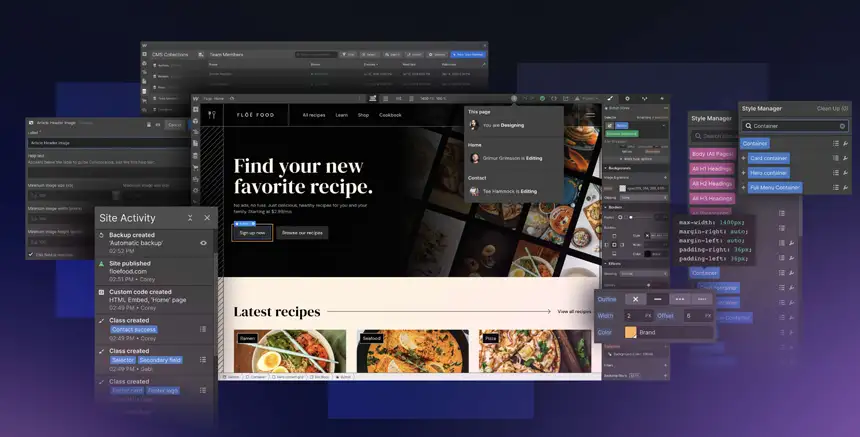Open list icon beside Contact success class
The height and width of the screenshot is (437, 860).
click(x=203, y=329)
